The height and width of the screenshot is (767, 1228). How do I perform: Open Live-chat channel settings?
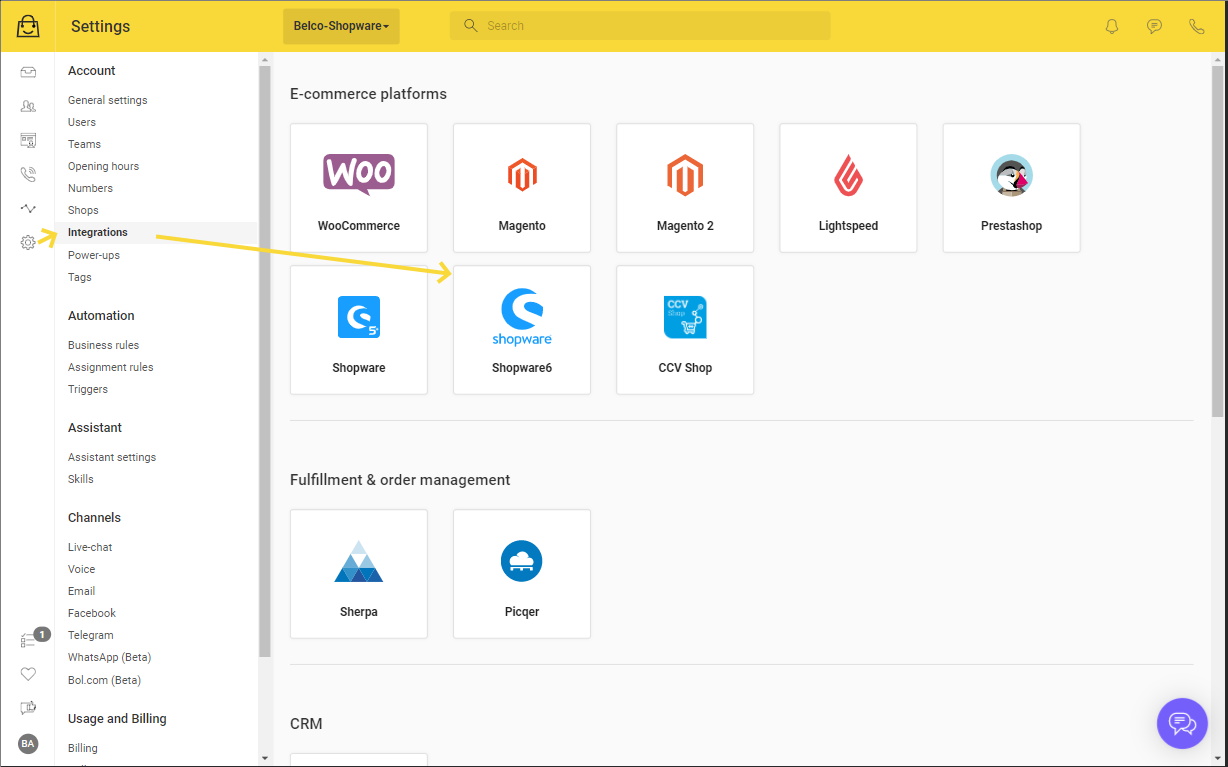[90, 547]
